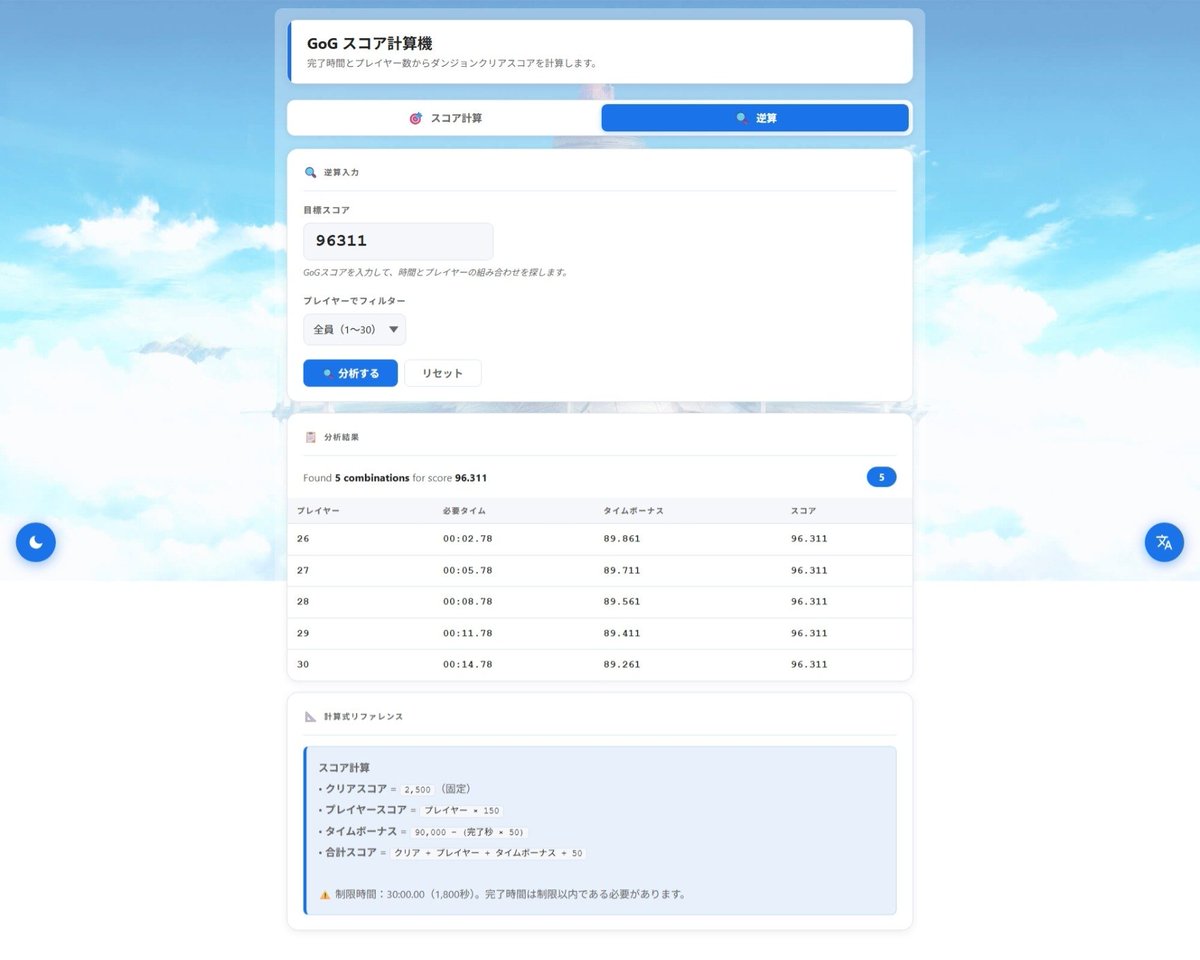Click the スコア計算 heading in the reference box
The image size is (1200, 960).
click(344, 768)
